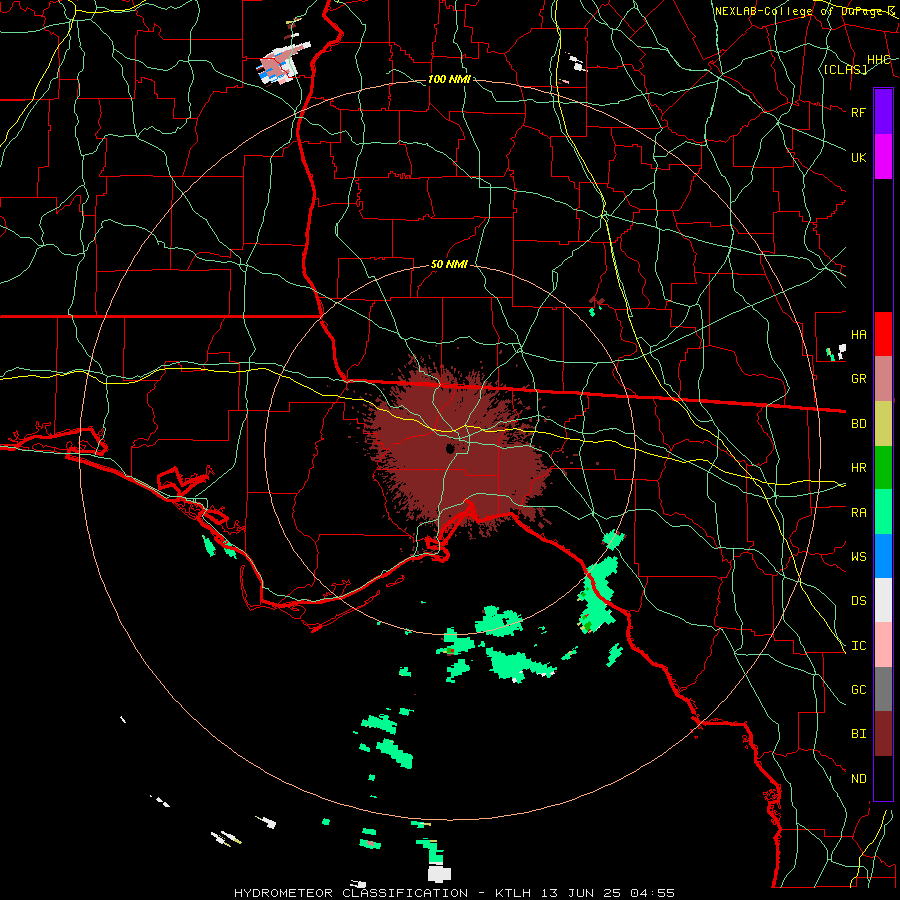Viewport: 900px width, 900px height.
Task: Click the 50 NMI range ring label
Action: click(x=449, y=264)
